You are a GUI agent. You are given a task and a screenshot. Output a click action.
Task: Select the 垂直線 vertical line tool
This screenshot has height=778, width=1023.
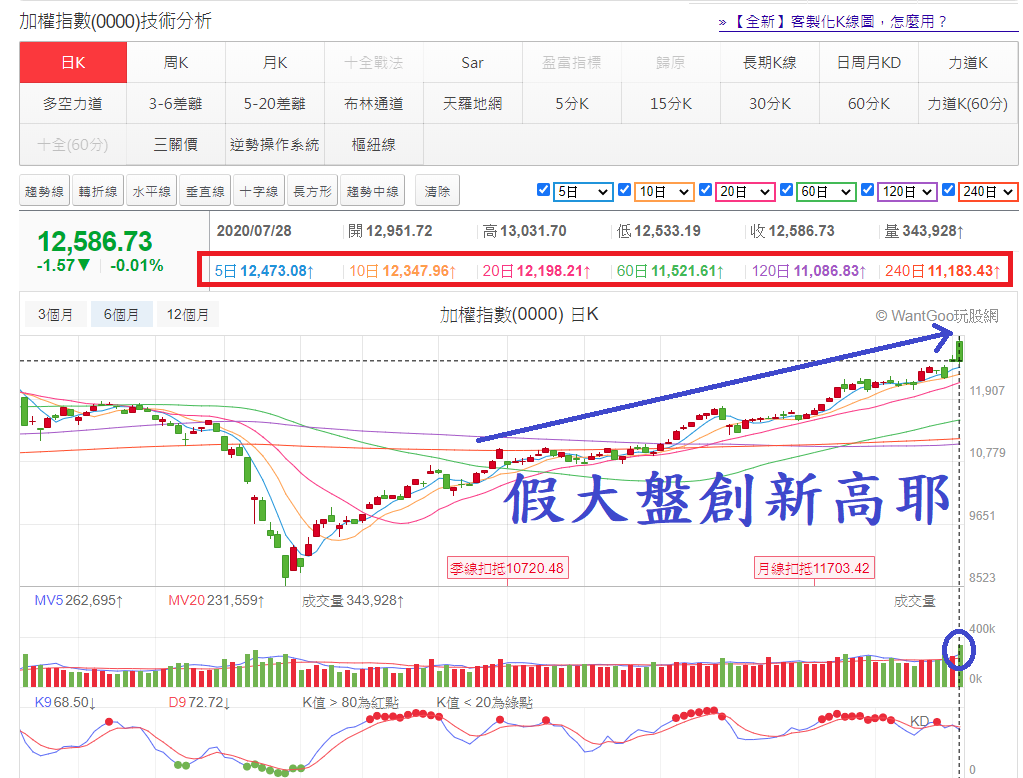[204, 190]
